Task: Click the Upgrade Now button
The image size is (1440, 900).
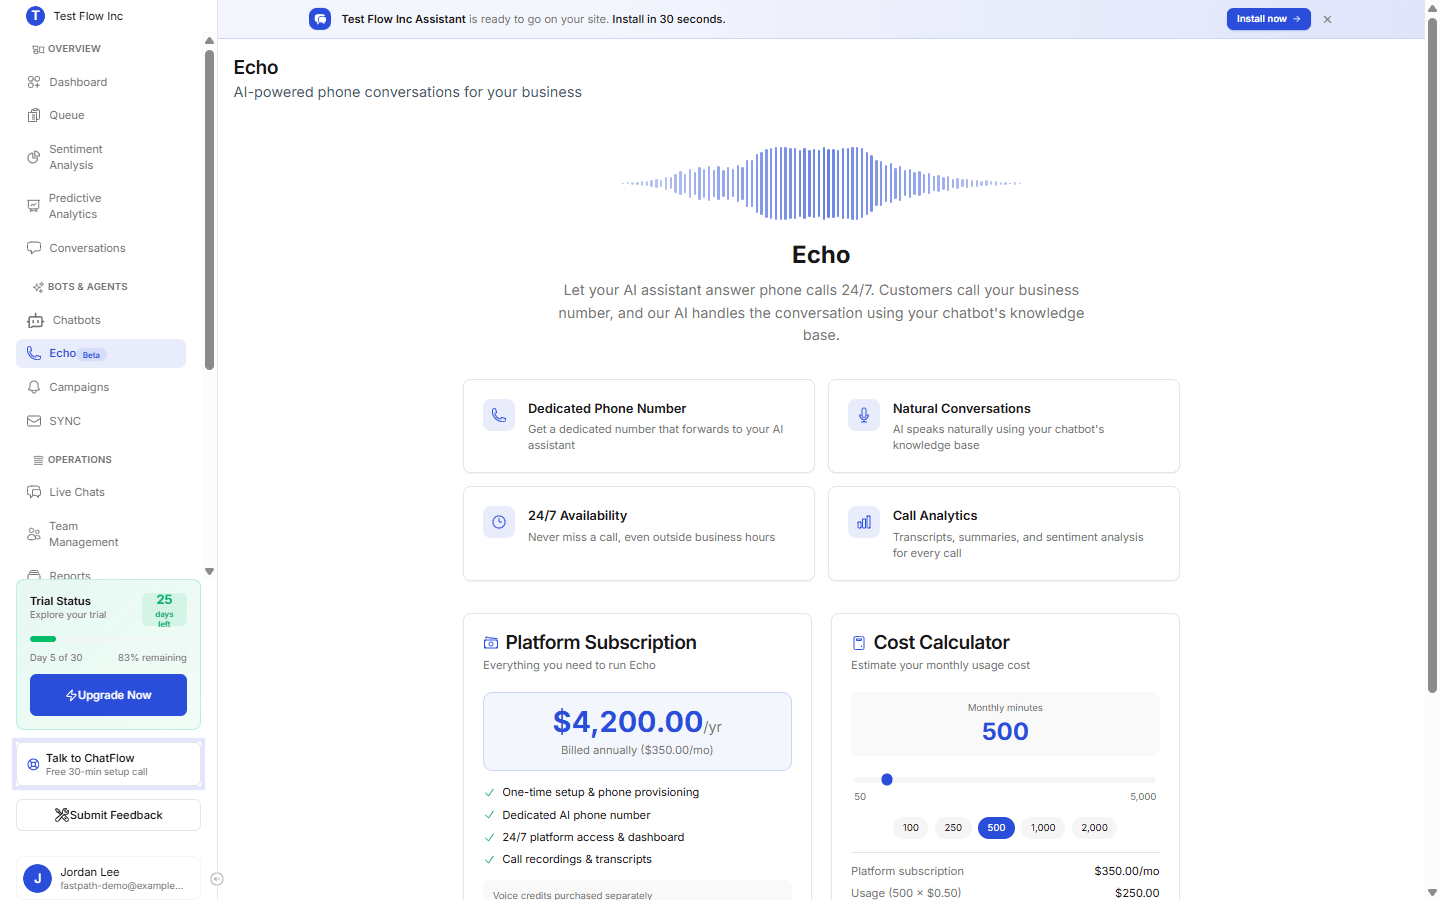Action: pos(108,695)
